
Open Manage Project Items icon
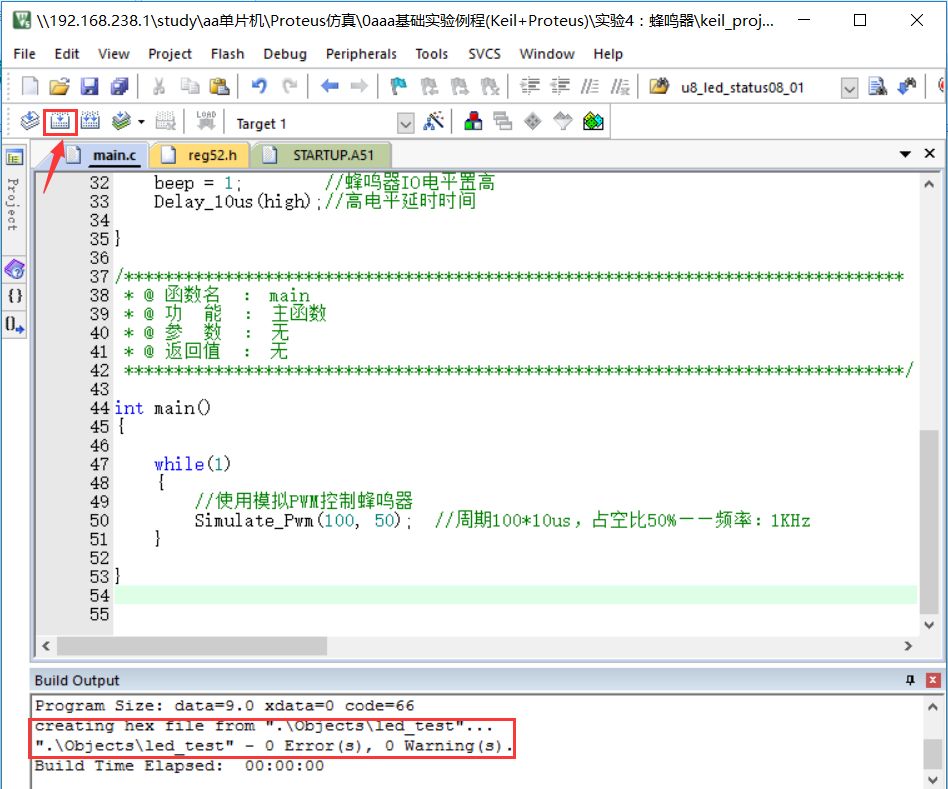pos(473,122)
